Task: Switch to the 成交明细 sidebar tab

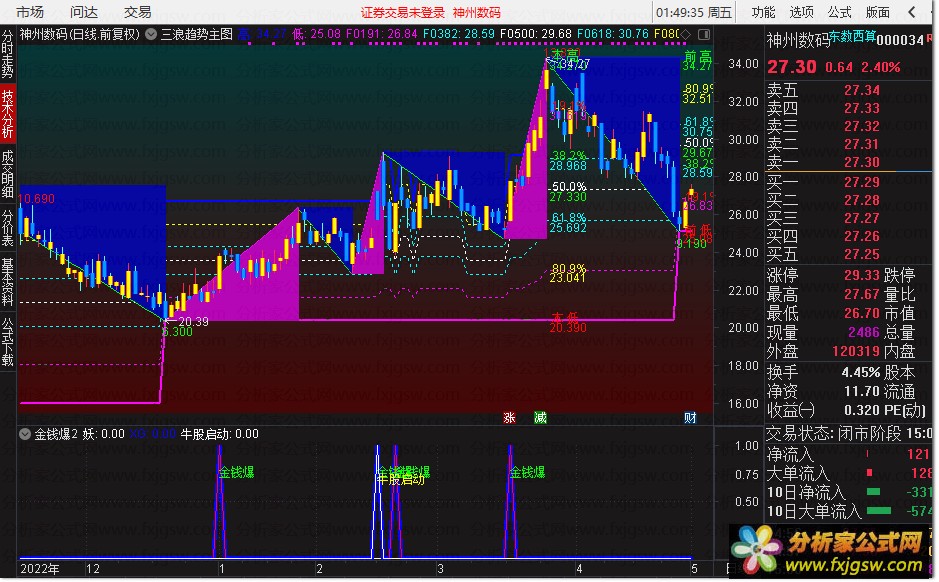Action: point(7,174)
